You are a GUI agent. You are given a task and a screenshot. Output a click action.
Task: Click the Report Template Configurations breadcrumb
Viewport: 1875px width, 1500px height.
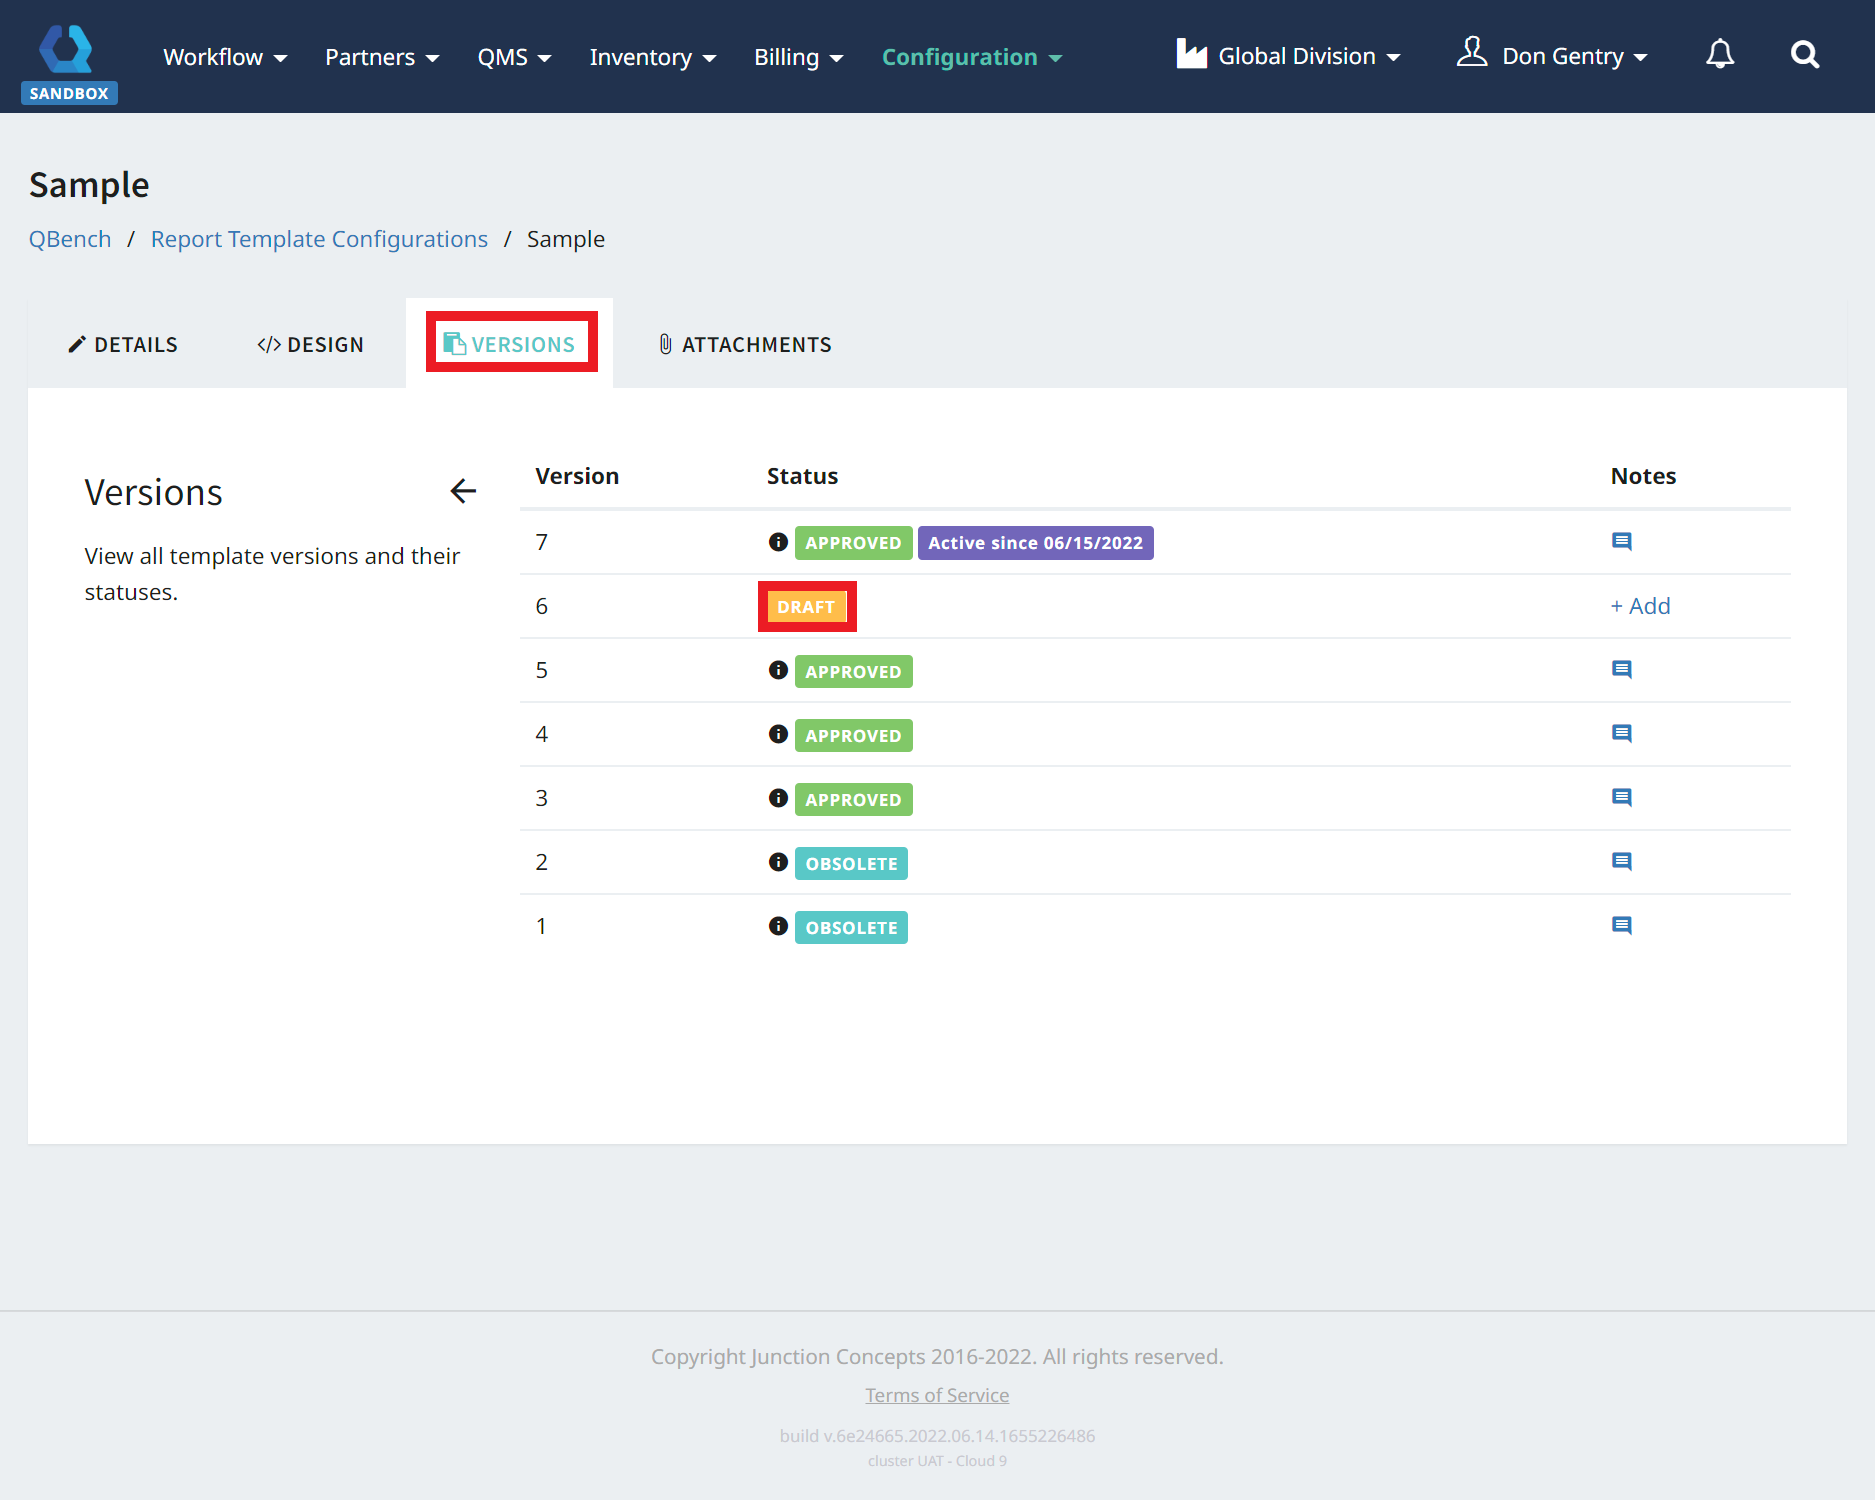319,239
